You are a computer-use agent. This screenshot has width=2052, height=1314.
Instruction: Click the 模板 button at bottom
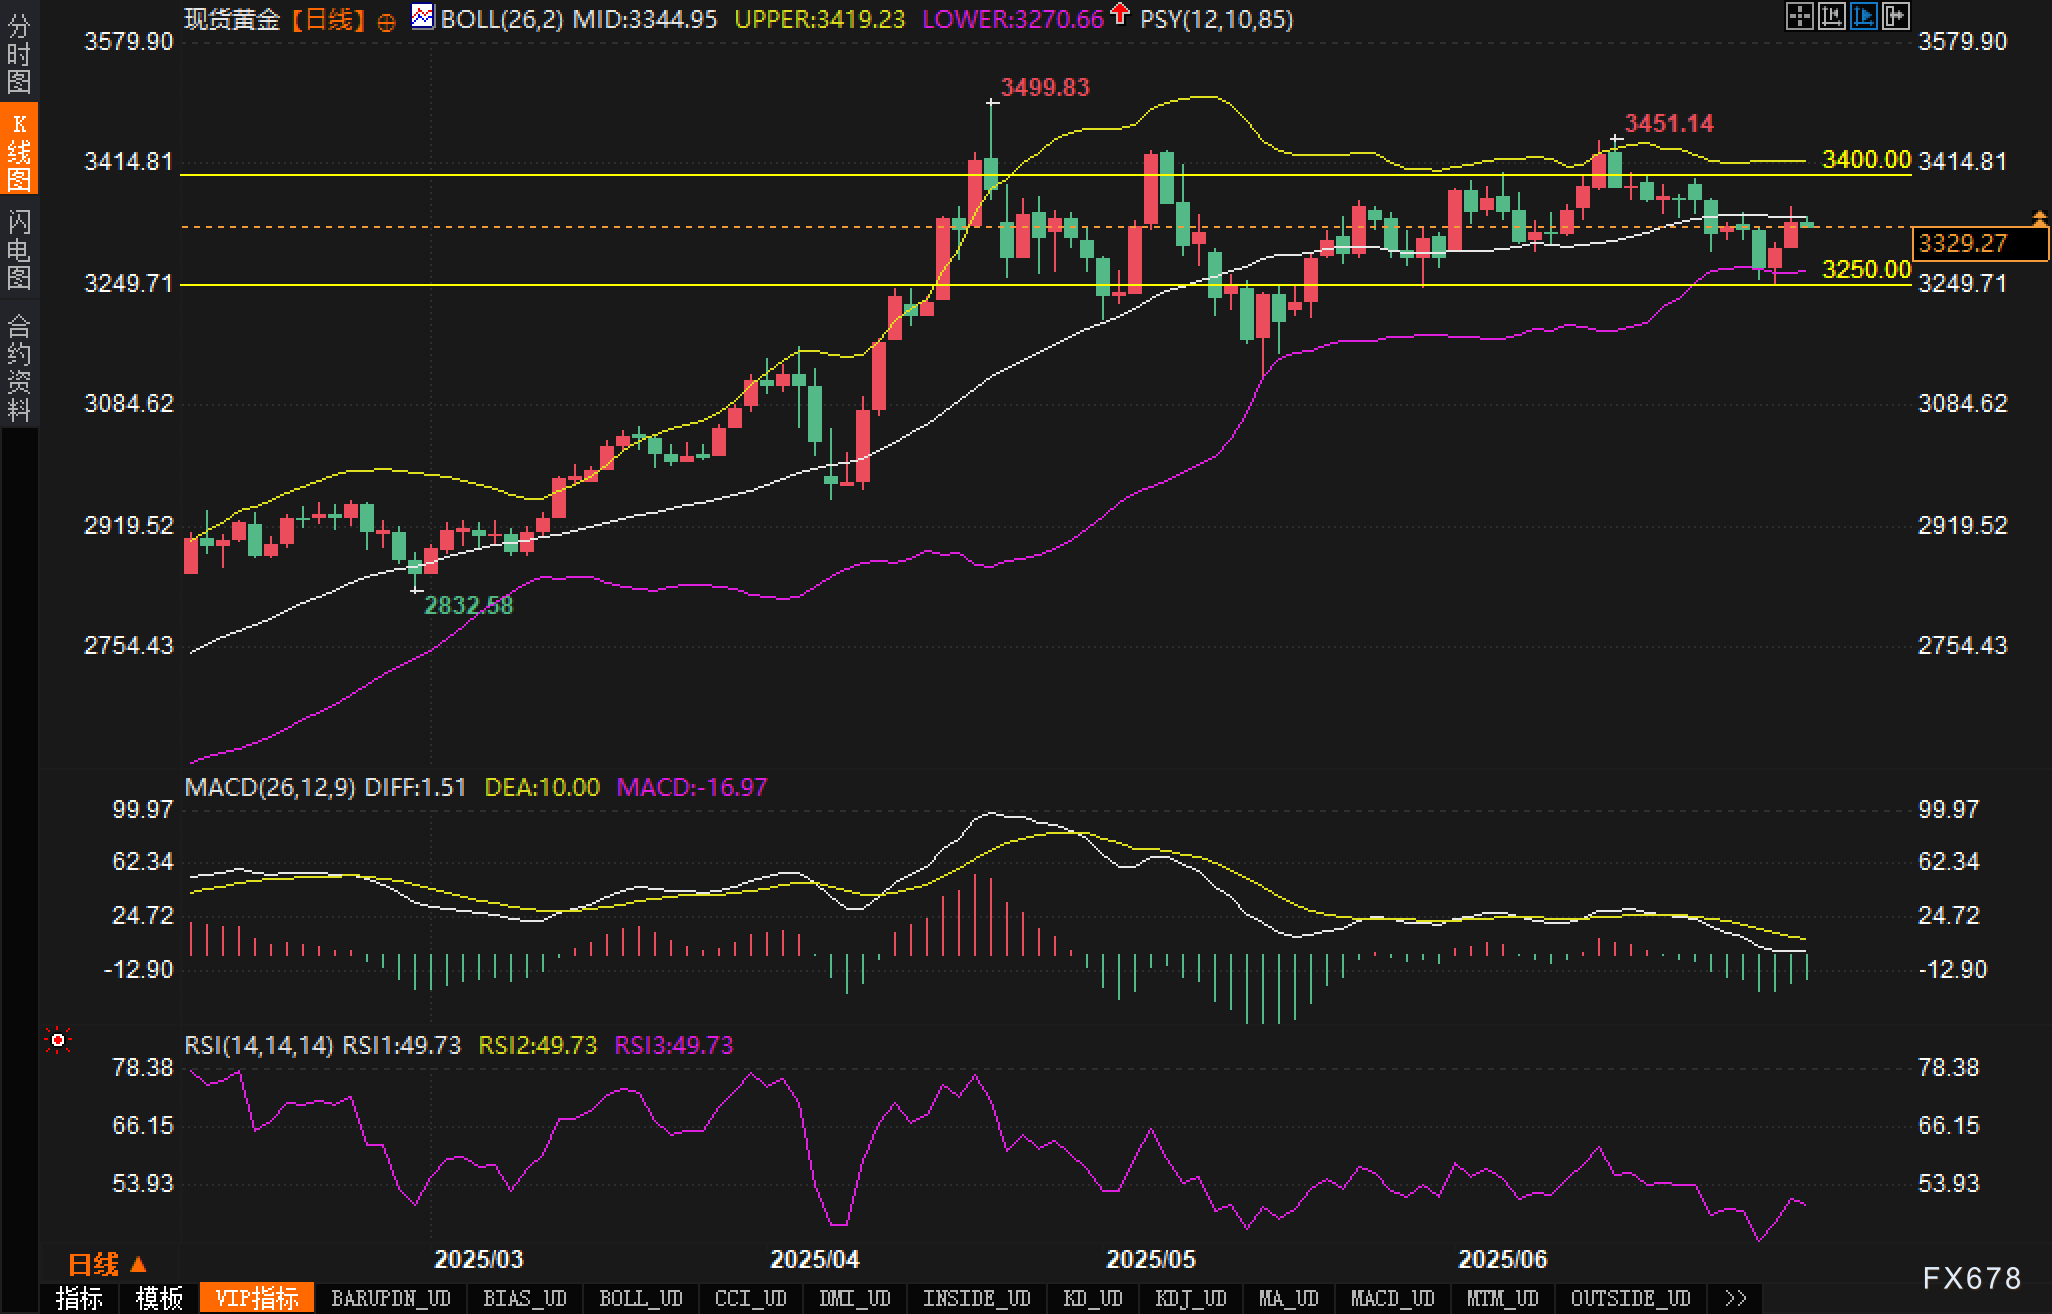click(x=159, y=1298)
